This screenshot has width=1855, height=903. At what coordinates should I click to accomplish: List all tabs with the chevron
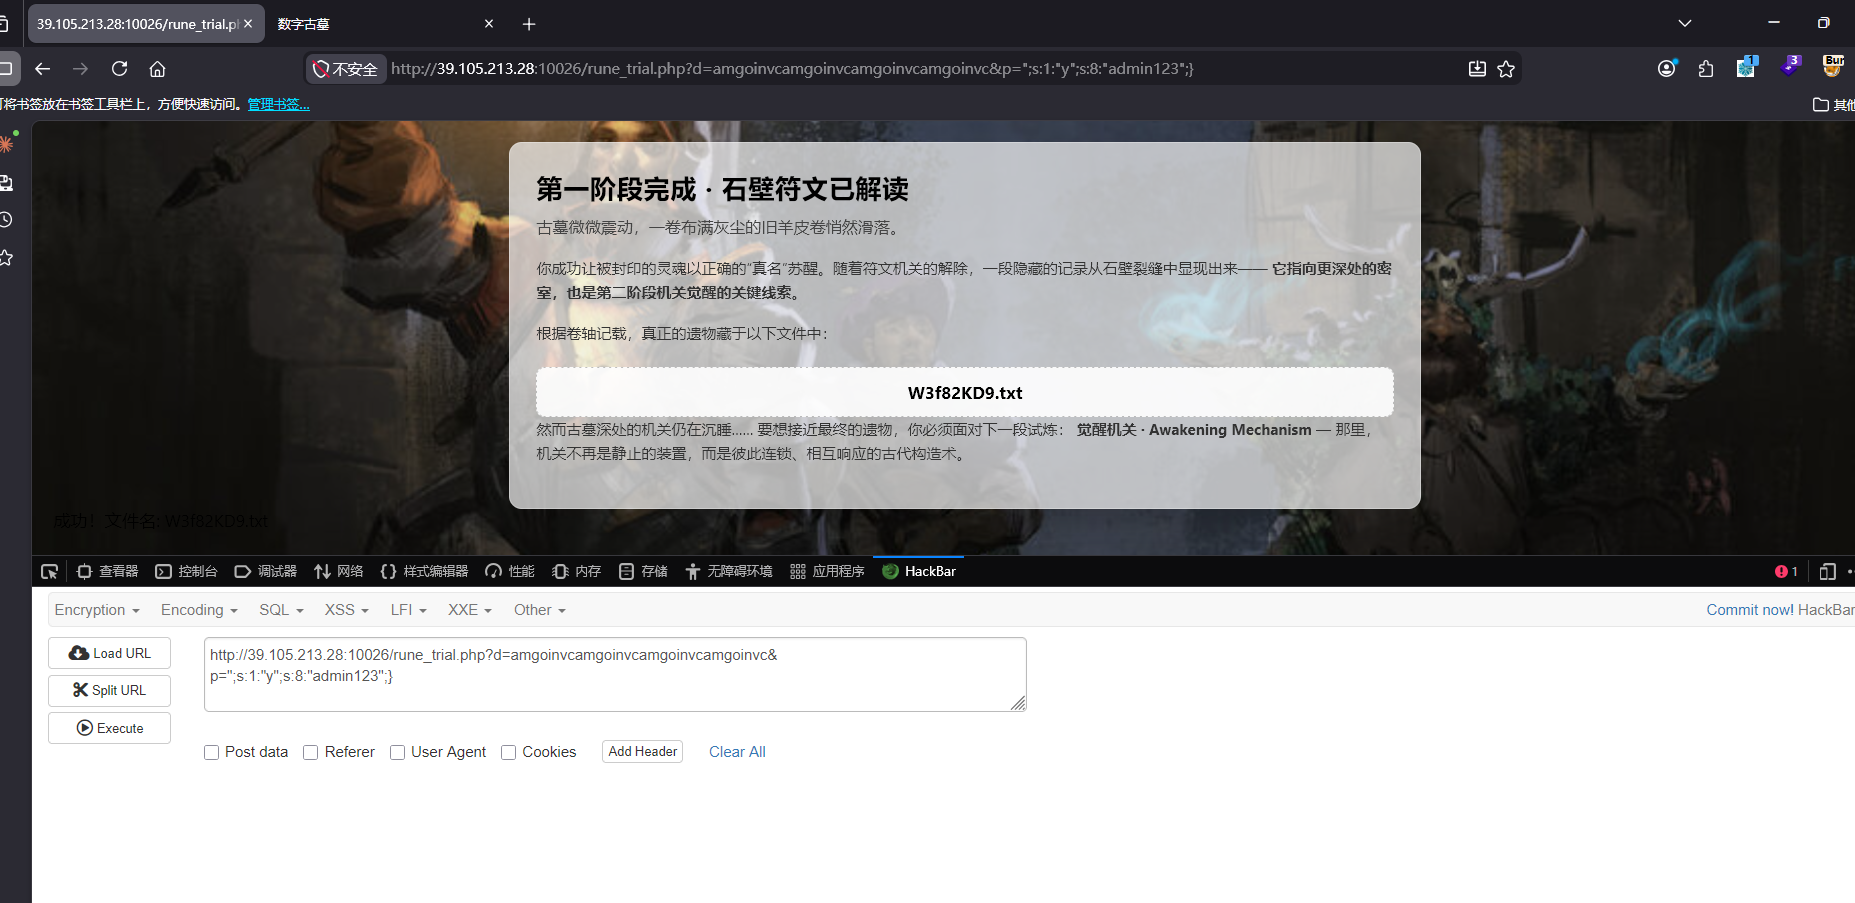pos(1685,23)
